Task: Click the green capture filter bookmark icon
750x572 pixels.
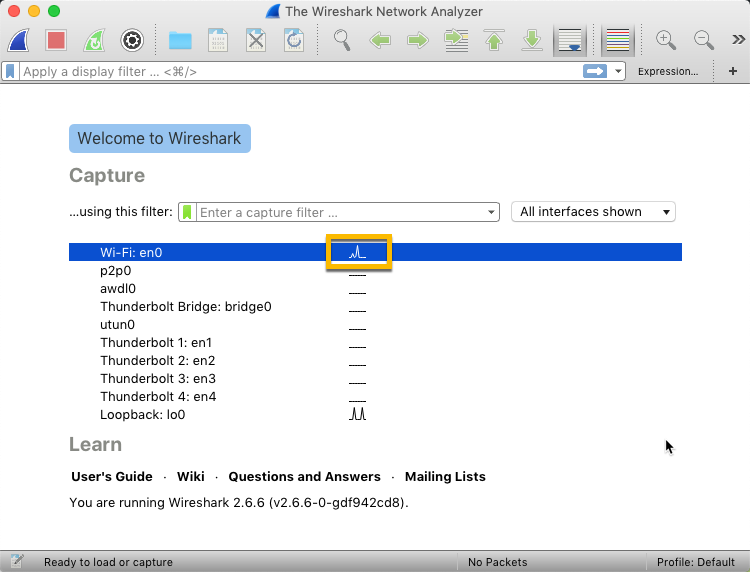Action: (187, 212)
